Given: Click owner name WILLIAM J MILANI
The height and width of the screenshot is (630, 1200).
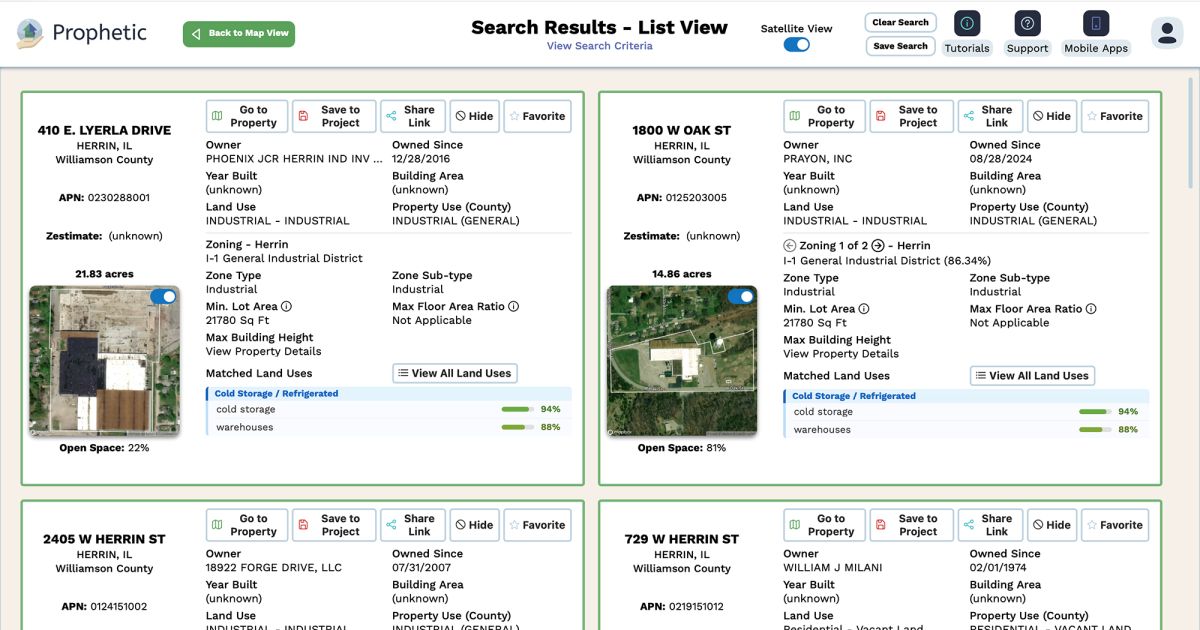Looking at the screenshot, I should click(833, 568).
